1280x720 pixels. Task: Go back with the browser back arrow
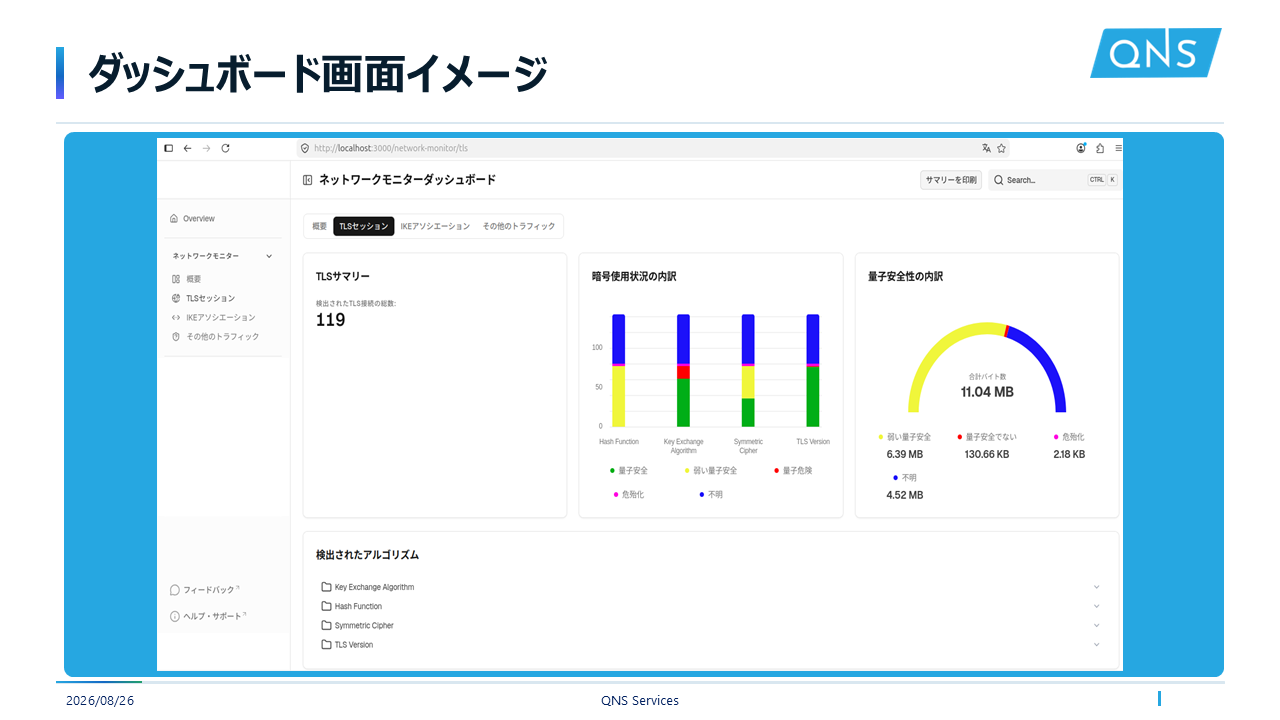click(187, 148)
